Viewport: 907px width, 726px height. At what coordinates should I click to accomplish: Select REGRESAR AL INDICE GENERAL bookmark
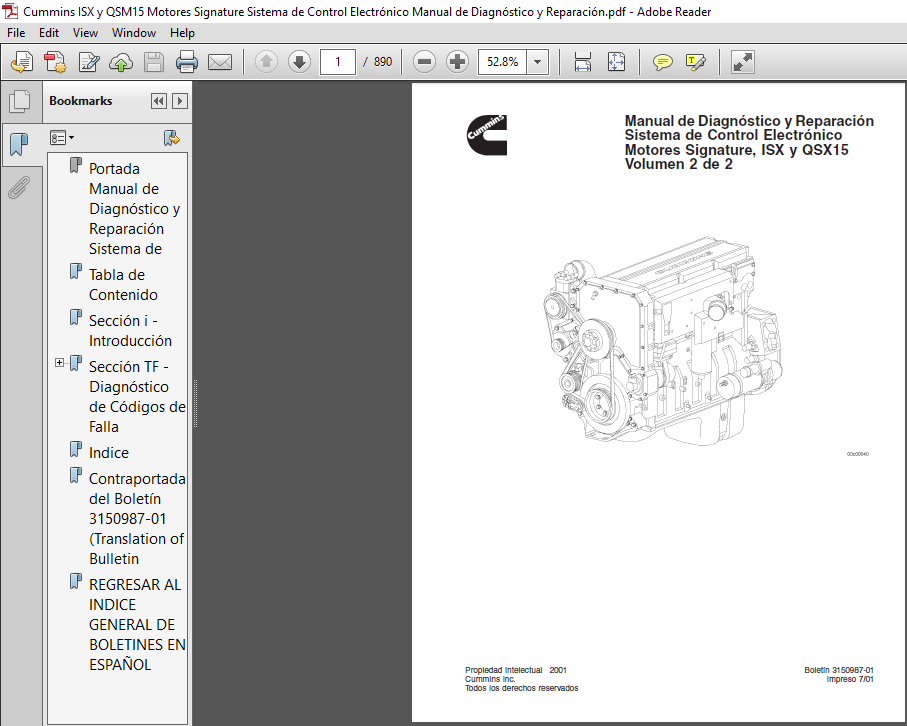137,625
